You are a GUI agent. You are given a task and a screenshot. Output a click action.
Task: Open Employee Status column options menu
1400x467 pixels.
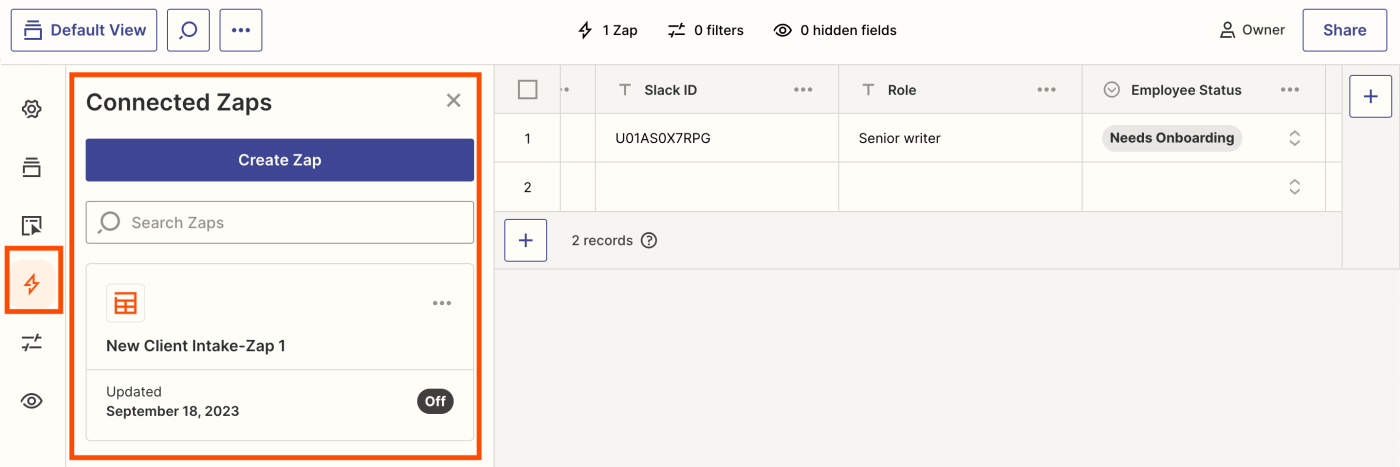pos(1290,90)
